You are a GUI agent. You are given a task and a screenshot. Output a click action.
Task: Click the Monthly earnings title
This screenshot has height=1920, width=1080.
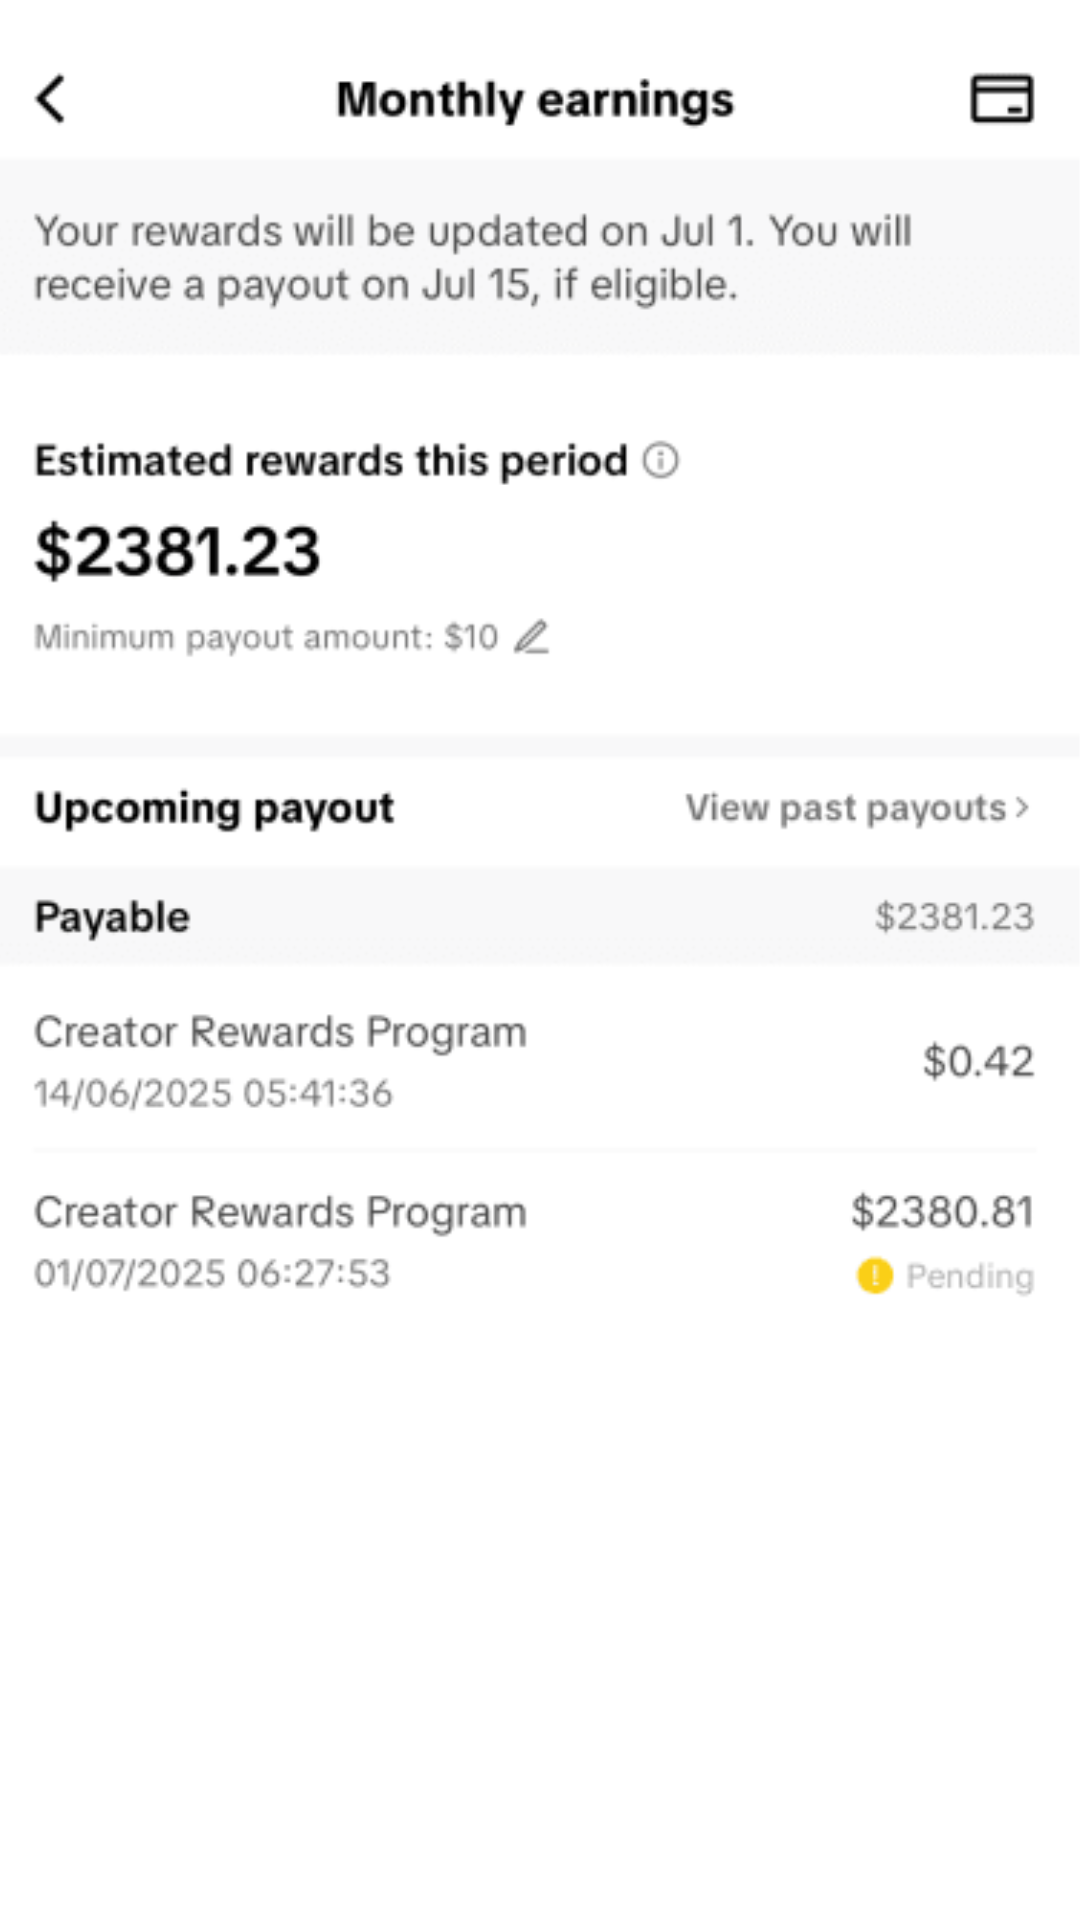pyautogui.click(x=535, y=99)
